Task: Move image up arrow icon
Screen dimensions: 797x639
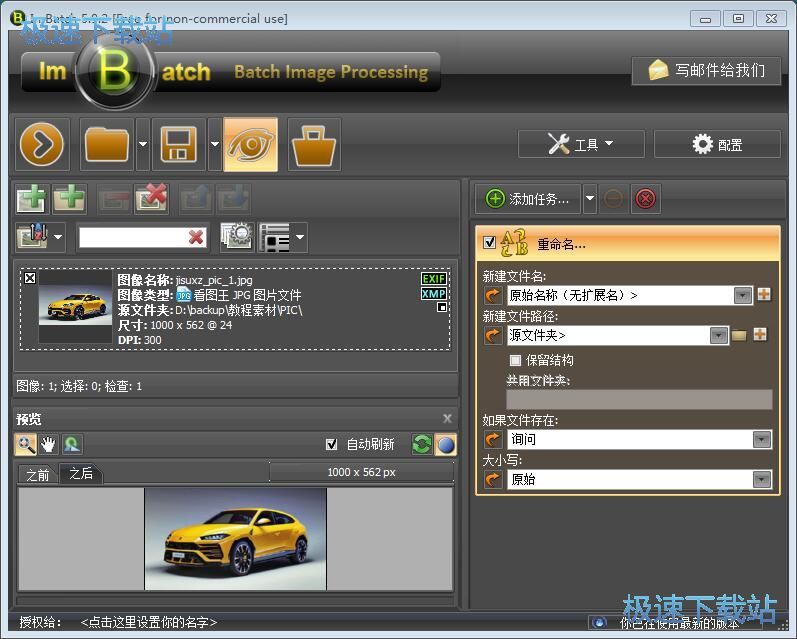Action: point(196,199)
